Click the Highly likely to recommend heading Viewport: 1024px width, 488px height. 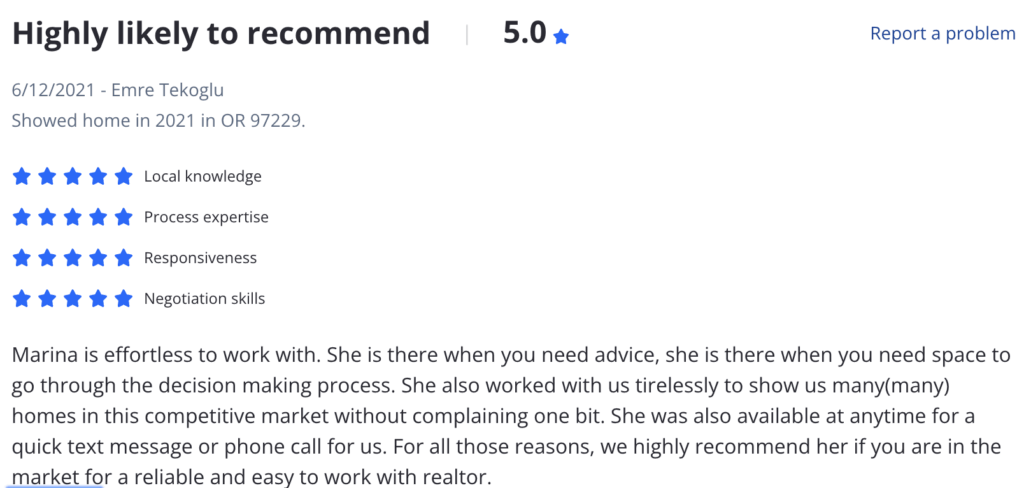(x=221, y=34)
